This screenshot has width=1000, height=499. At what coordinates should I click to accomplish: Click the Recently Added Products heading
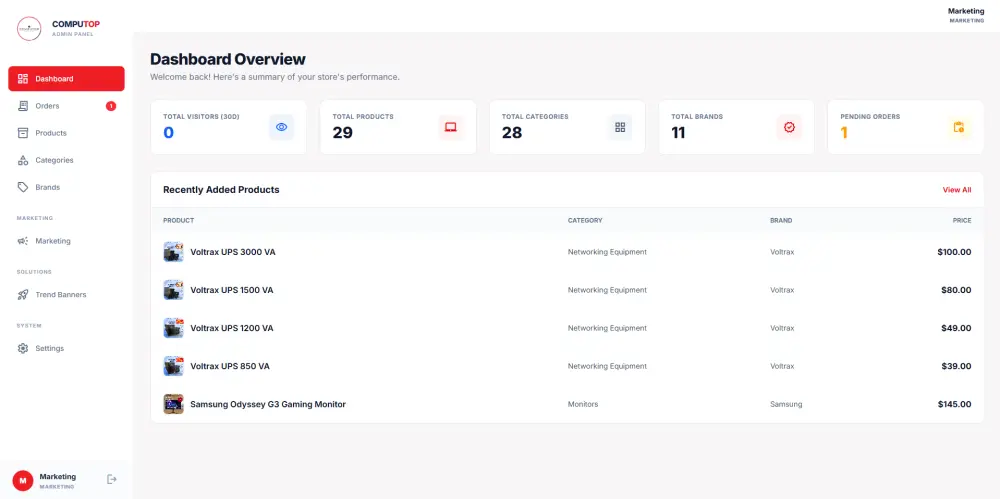[x=221, y=190]
